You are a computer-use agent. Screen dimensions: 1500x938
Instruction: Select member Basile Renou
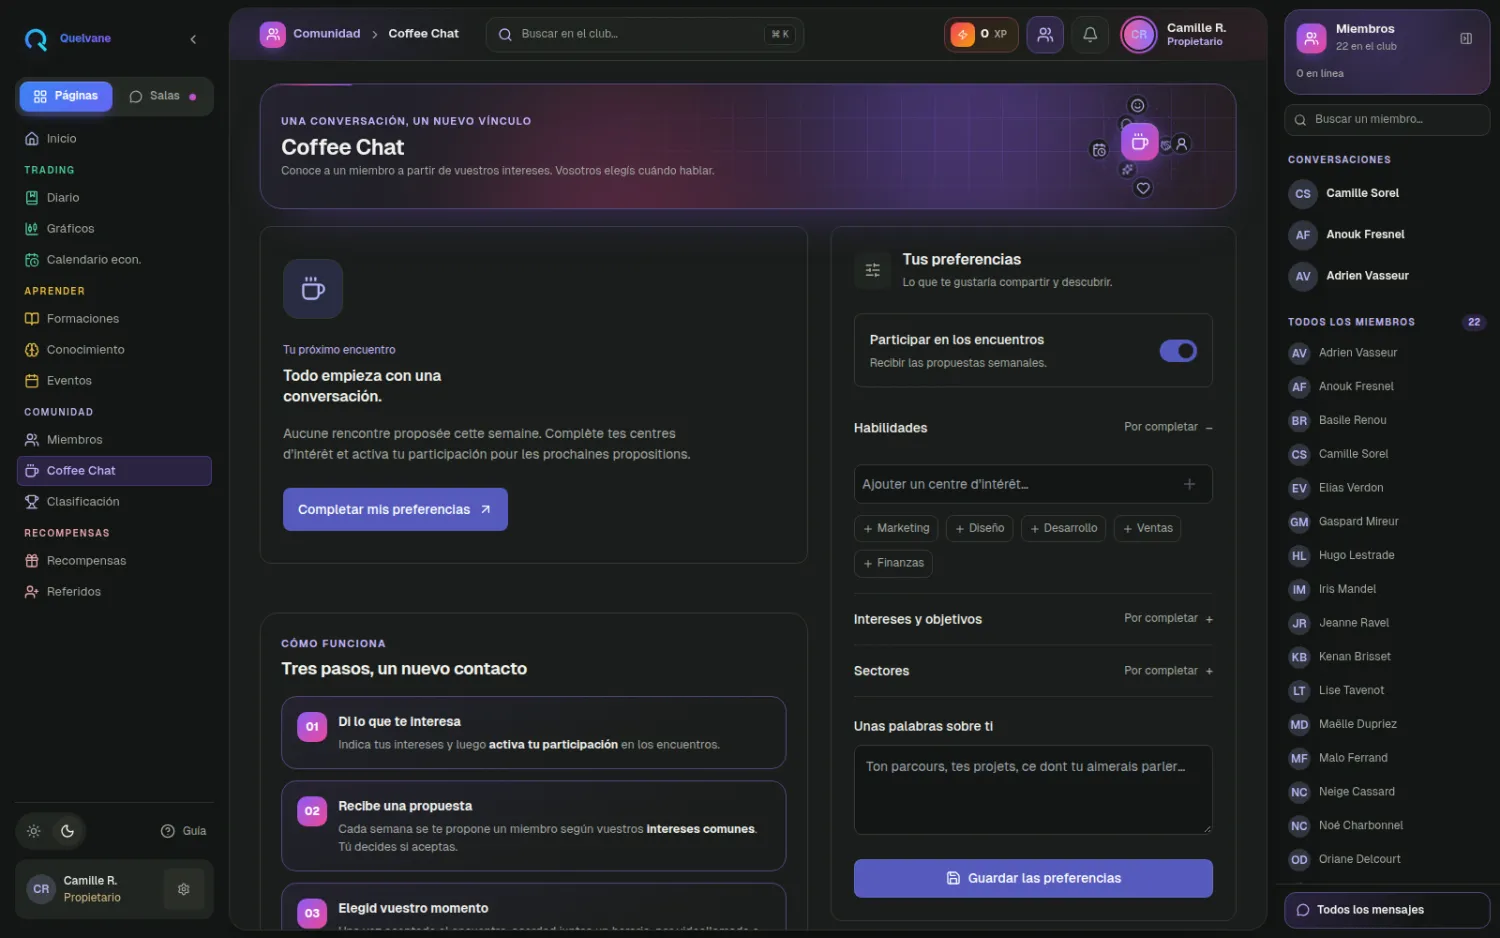pyautogui.click(x=1387, y=420)
